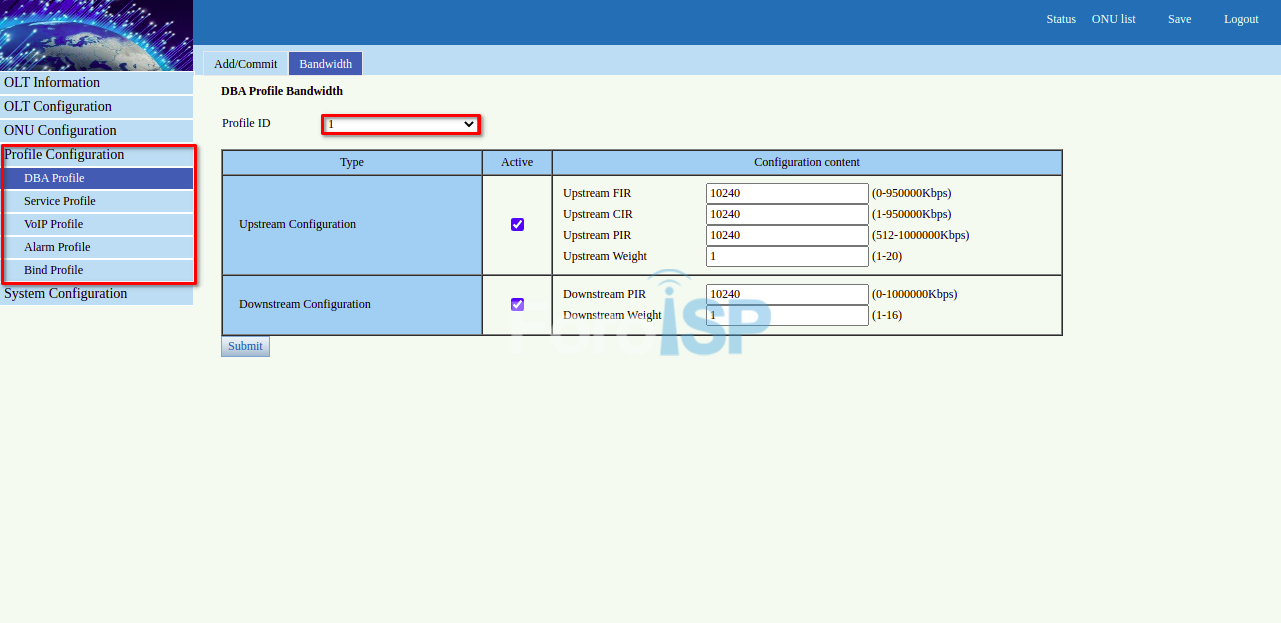Image resolution: width=1281 pixels, height=623 pixels.
Task: Open the Service Profile menu item
Action: pyautogui.click(x=60, y=201)
